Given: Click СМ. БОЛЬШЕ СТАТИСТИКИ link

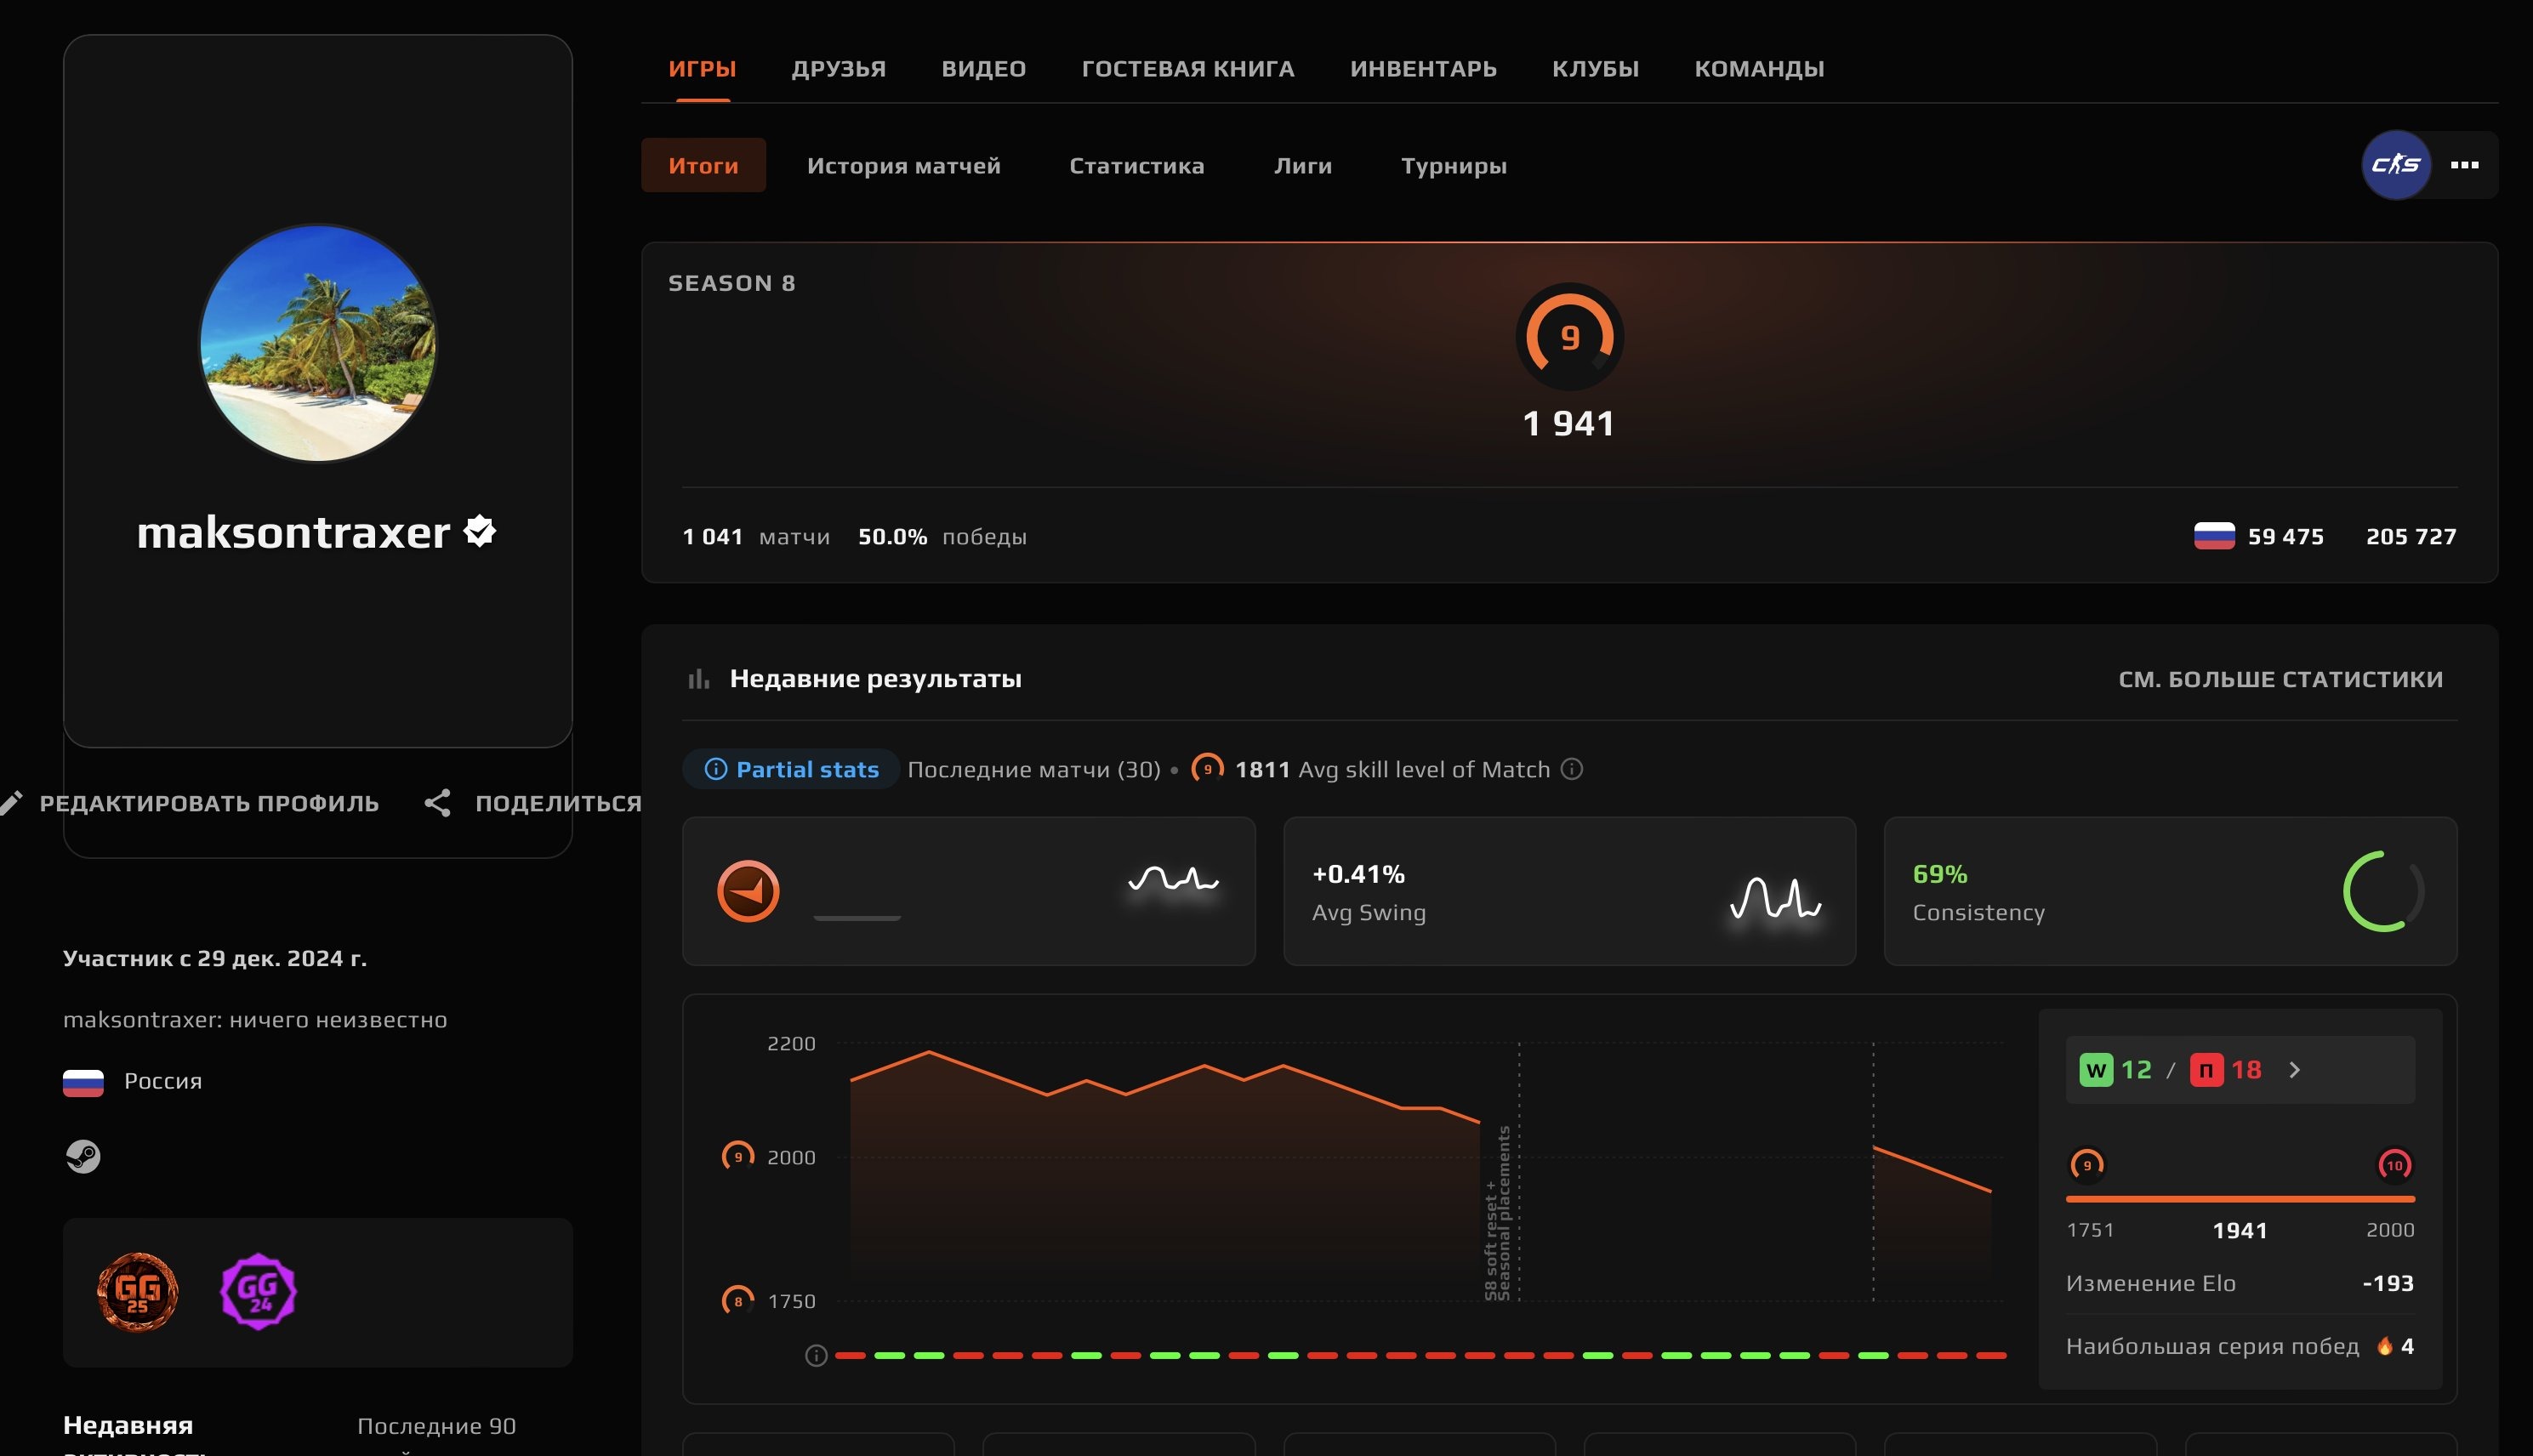Looking at the screenshot, I should 2280,679.
